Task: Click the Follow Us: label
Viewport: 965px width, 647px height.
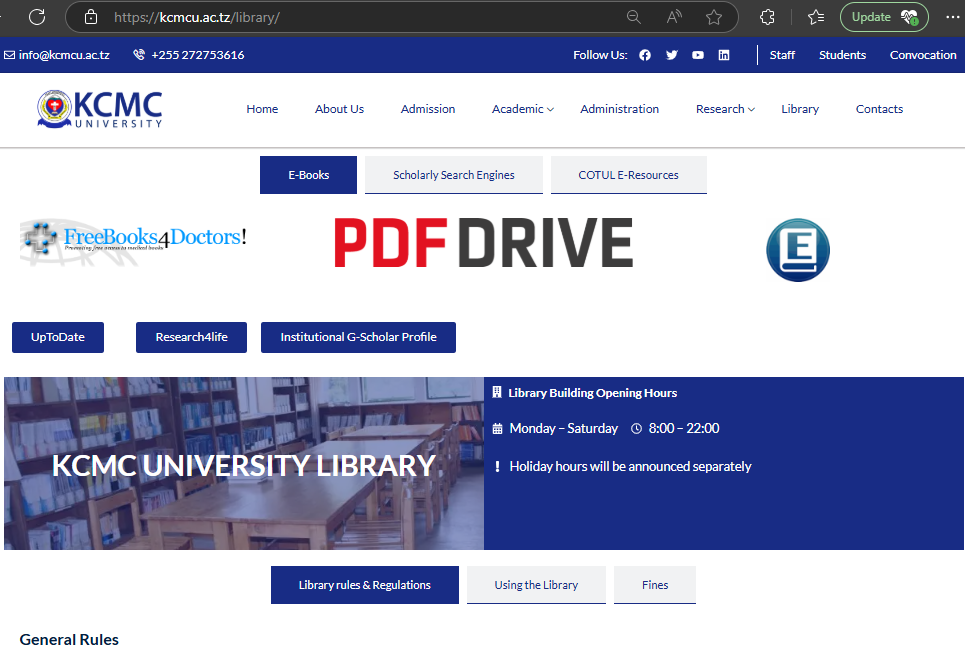Action: point(600,55)
